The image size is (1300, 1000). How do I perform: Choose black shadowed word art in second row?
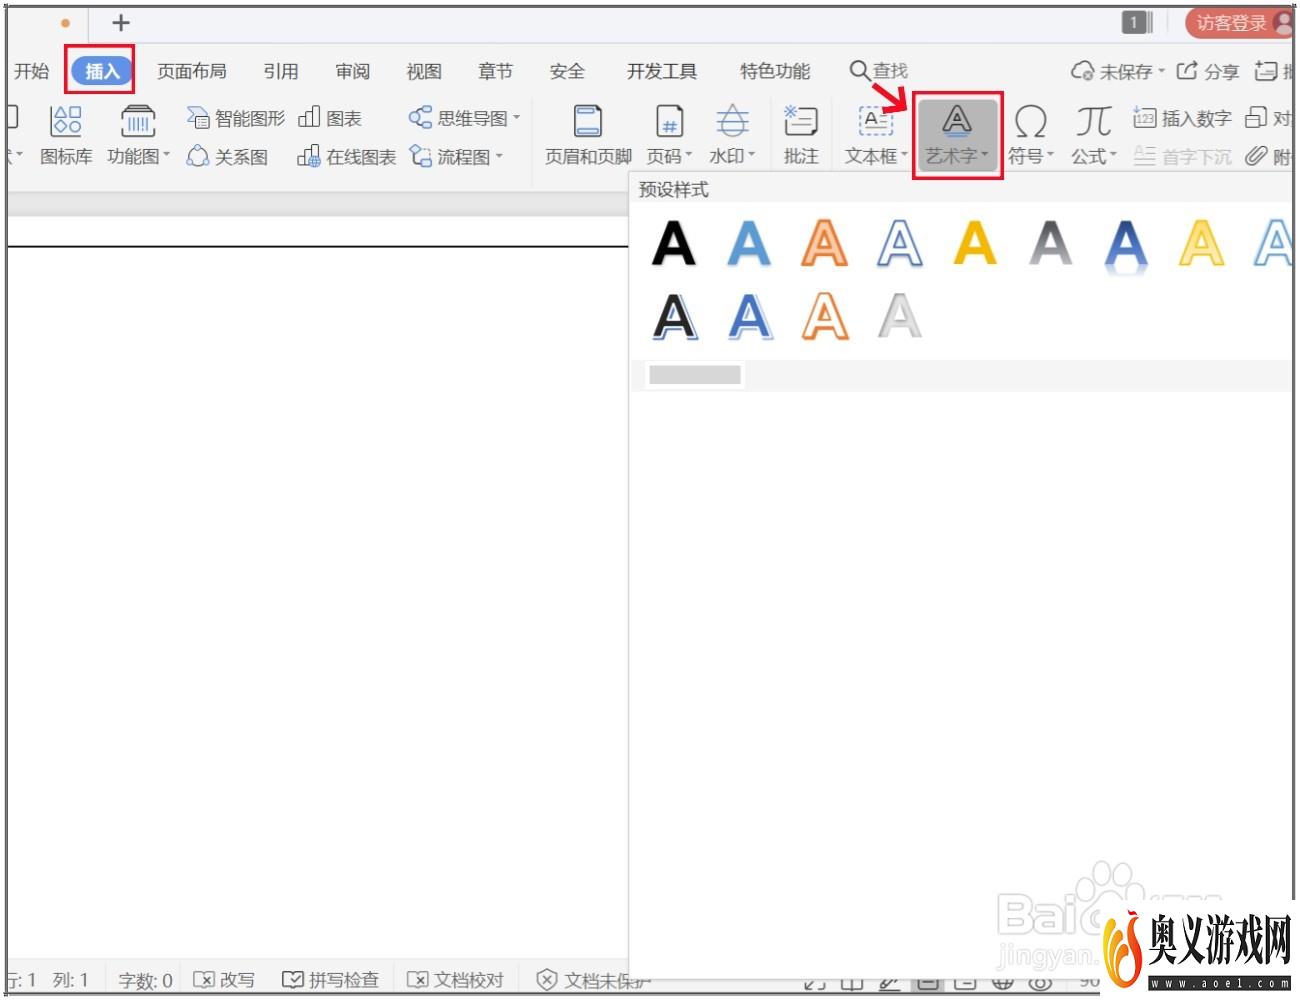click(675, 317)
